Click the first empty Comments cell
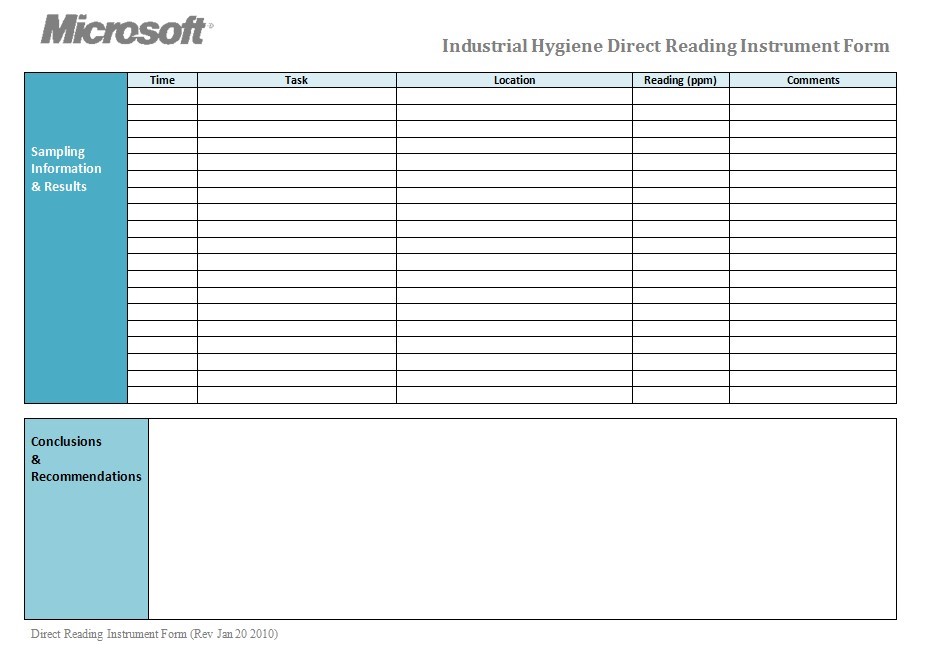Viewport: 929px width, 655px height. (x=812, y=96)
